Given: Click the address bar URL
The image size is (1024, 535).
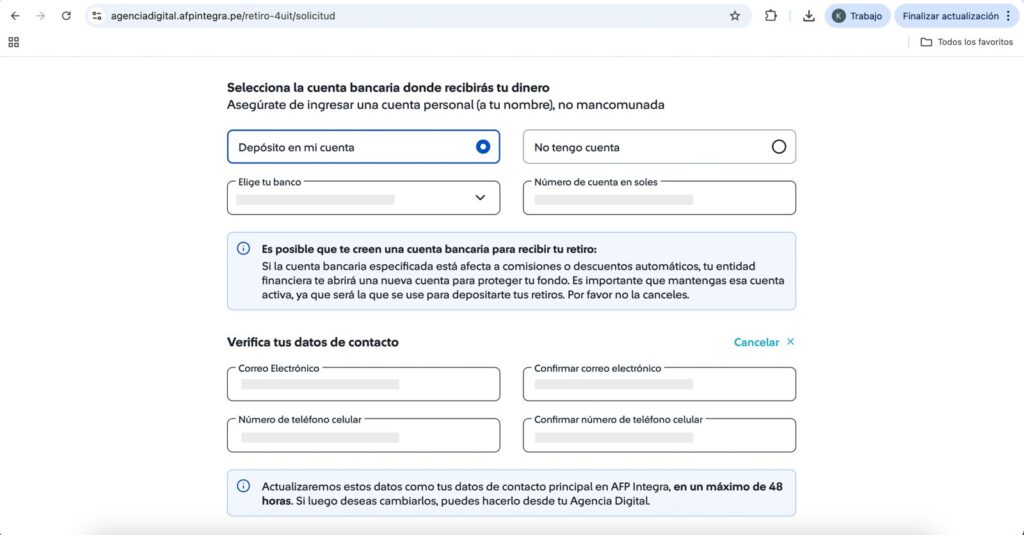Looking at the screenshot, I should coord(223,16).
